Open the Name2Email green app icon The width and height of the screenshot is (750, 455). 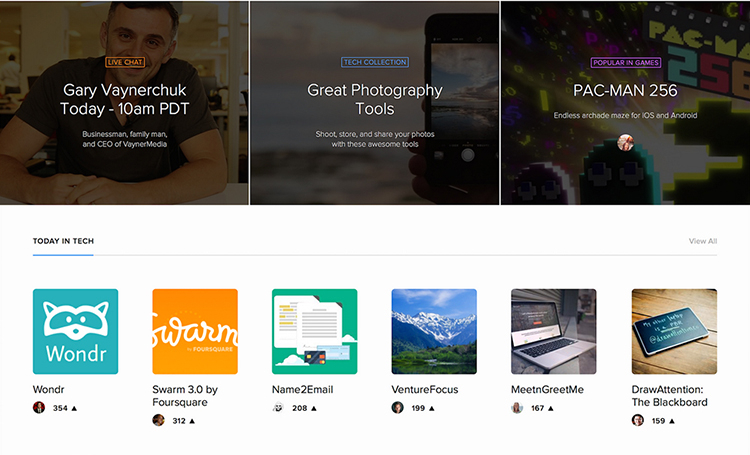pos(314,331)
